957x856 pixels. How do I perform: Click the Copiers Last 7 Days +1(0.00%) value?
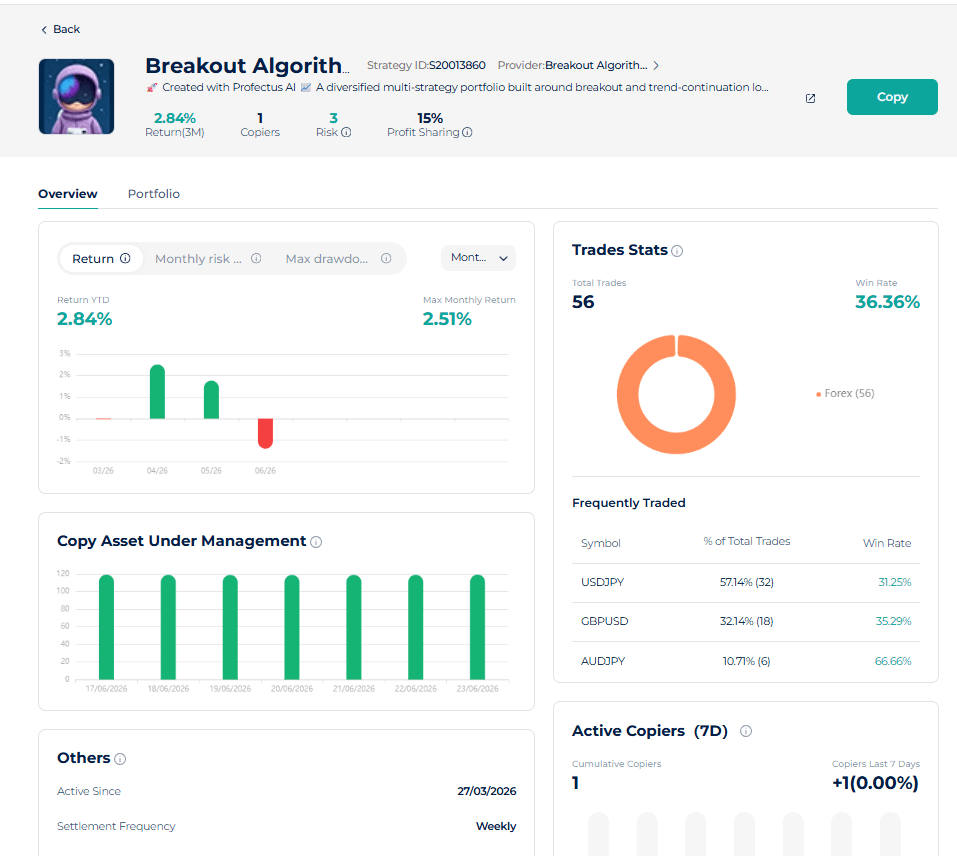click(875, 783)
